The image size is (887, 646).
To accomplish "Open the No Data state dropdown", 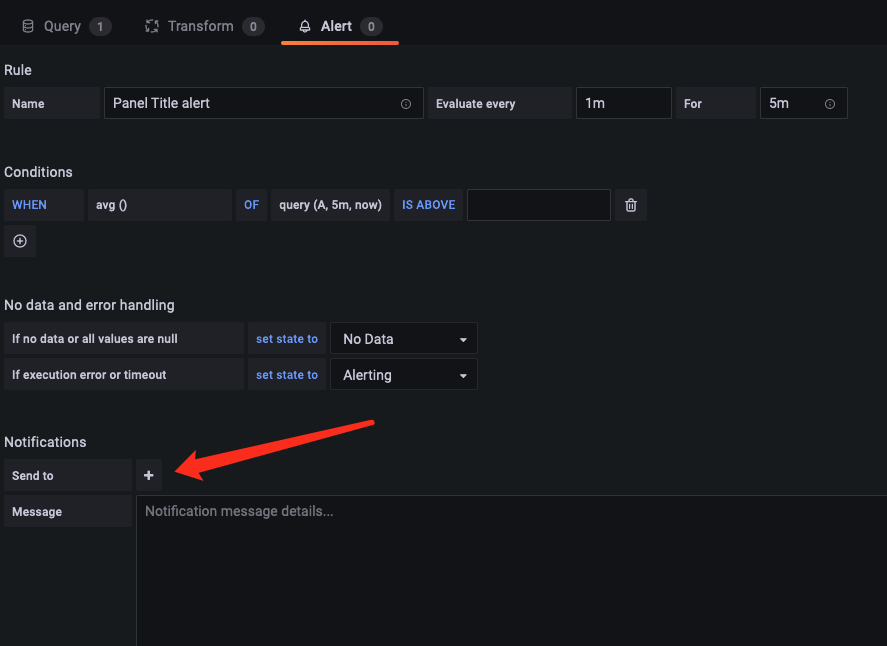I will 404,339.
